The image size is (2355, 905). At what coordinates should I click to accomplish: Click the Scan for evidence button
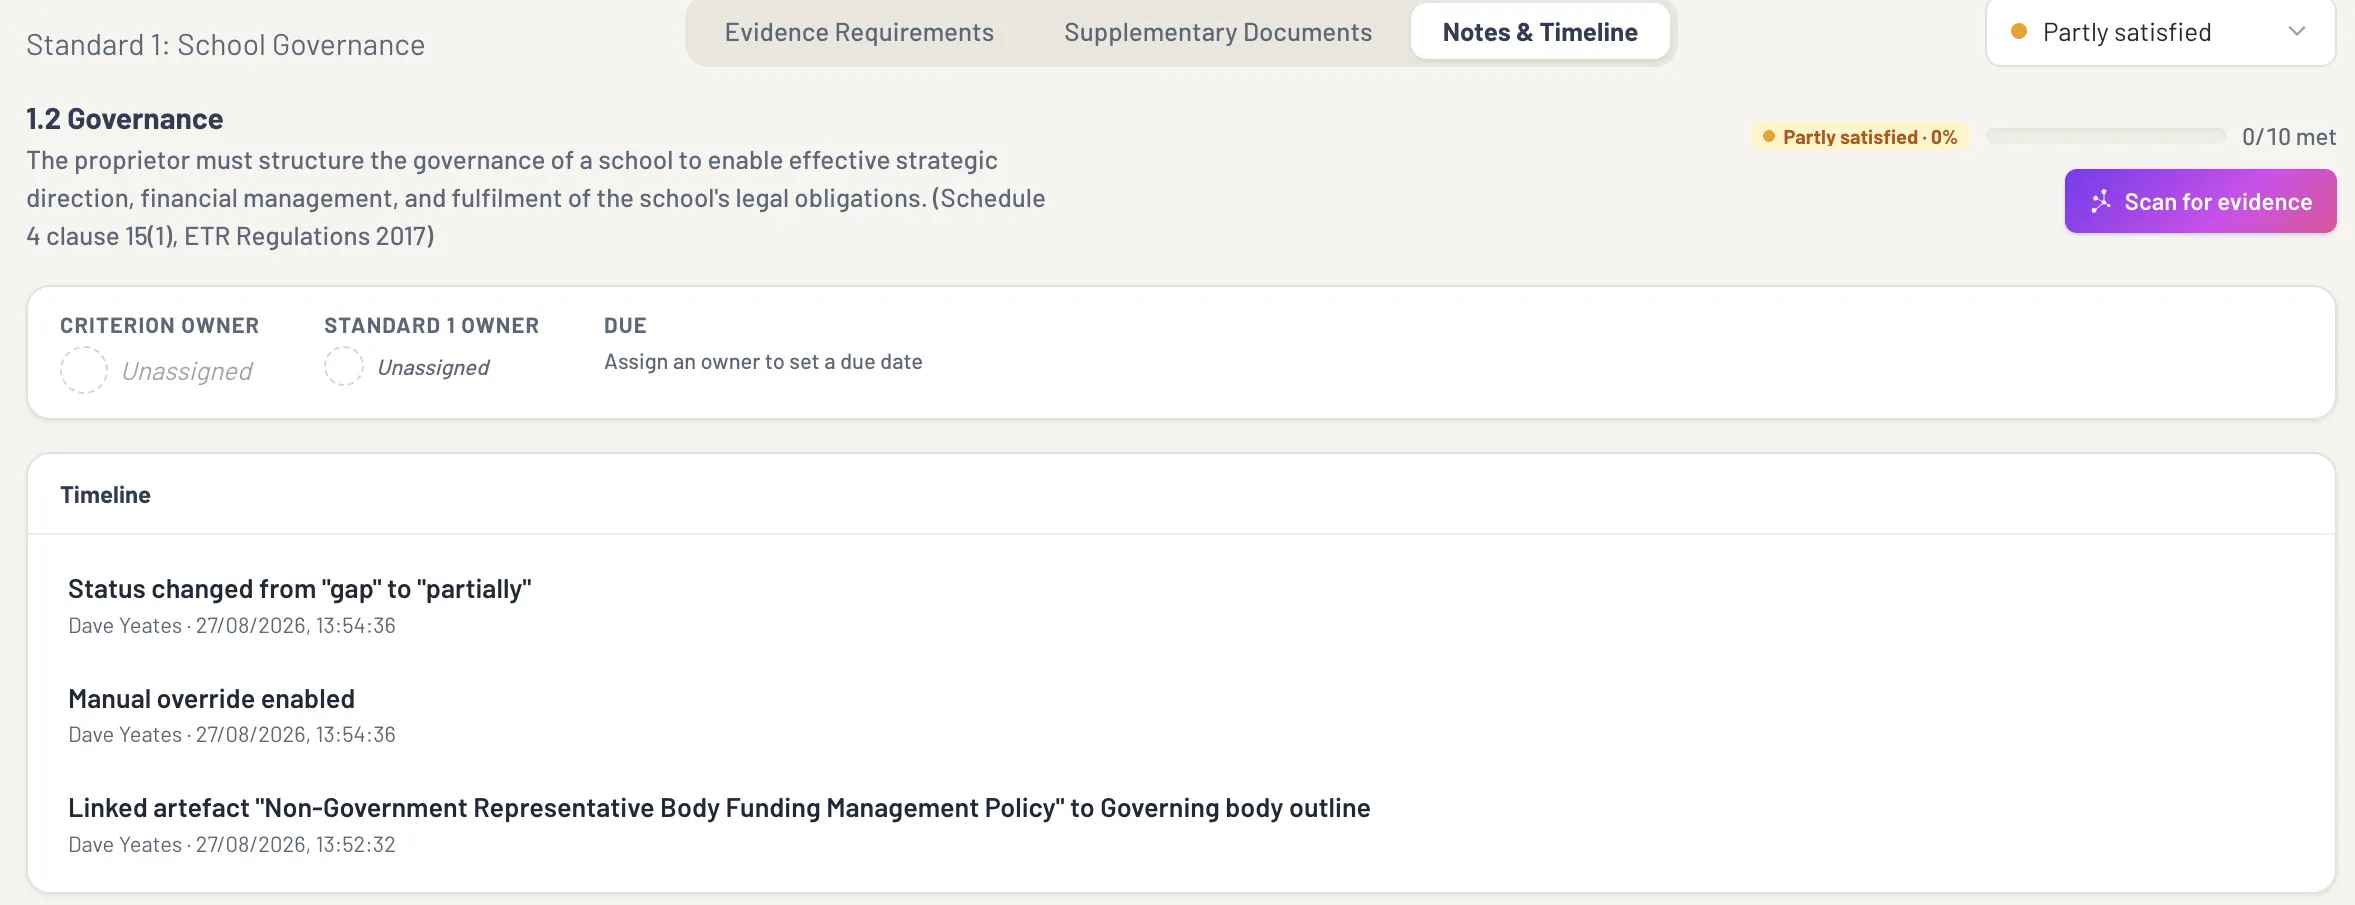(2200, 201)
